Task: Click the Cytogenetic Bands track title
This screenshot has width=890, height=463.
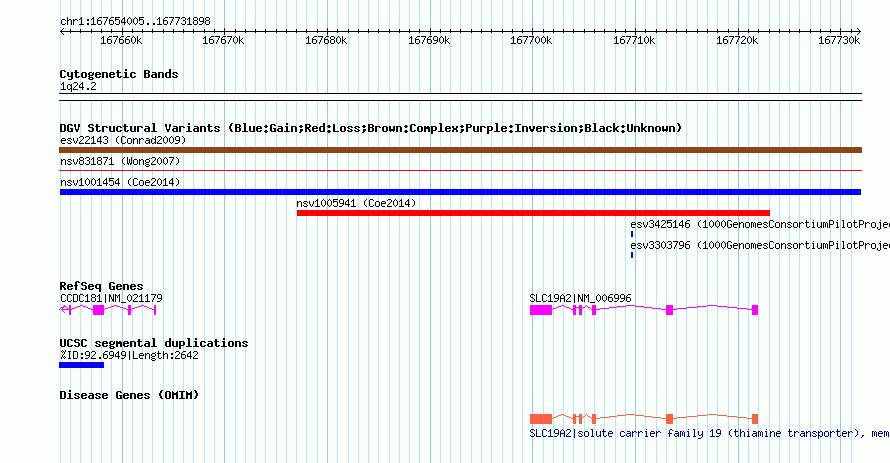Action: pos(119,74)
